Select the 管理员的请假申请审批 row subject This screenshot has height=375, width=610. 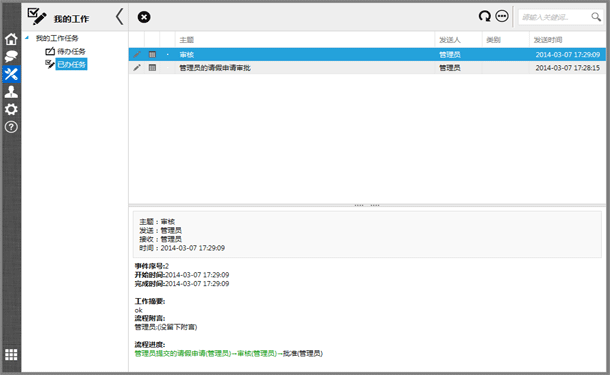(215, 68)
